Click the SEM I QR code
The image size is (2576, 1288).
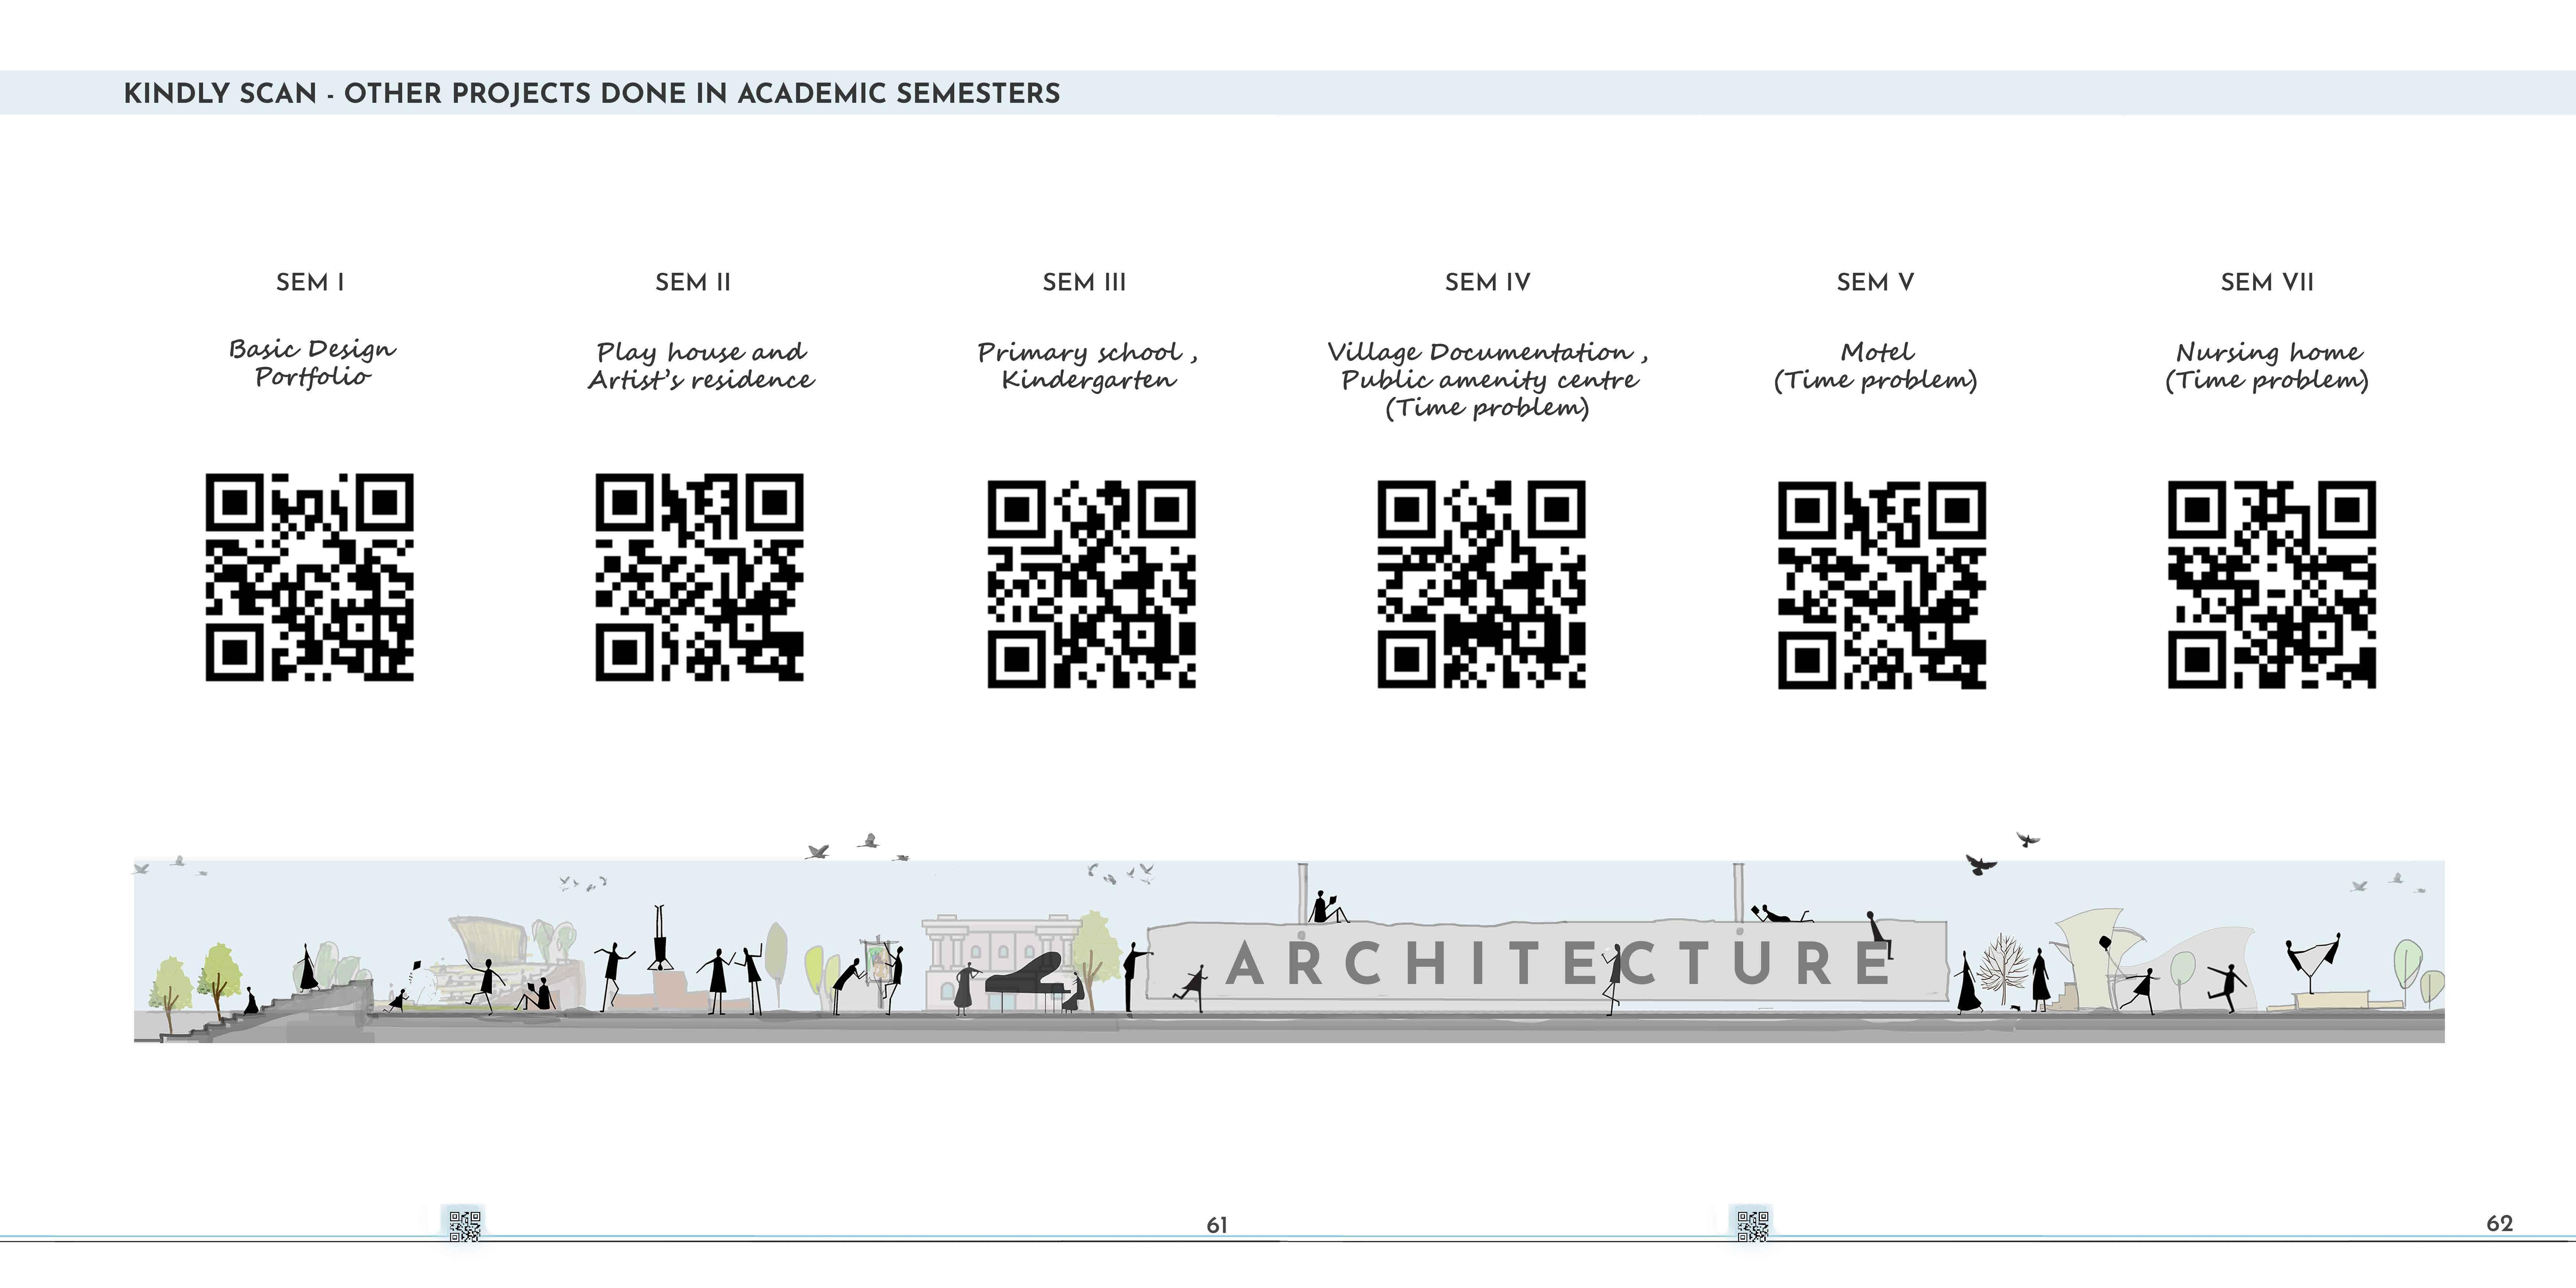point(309,577)
